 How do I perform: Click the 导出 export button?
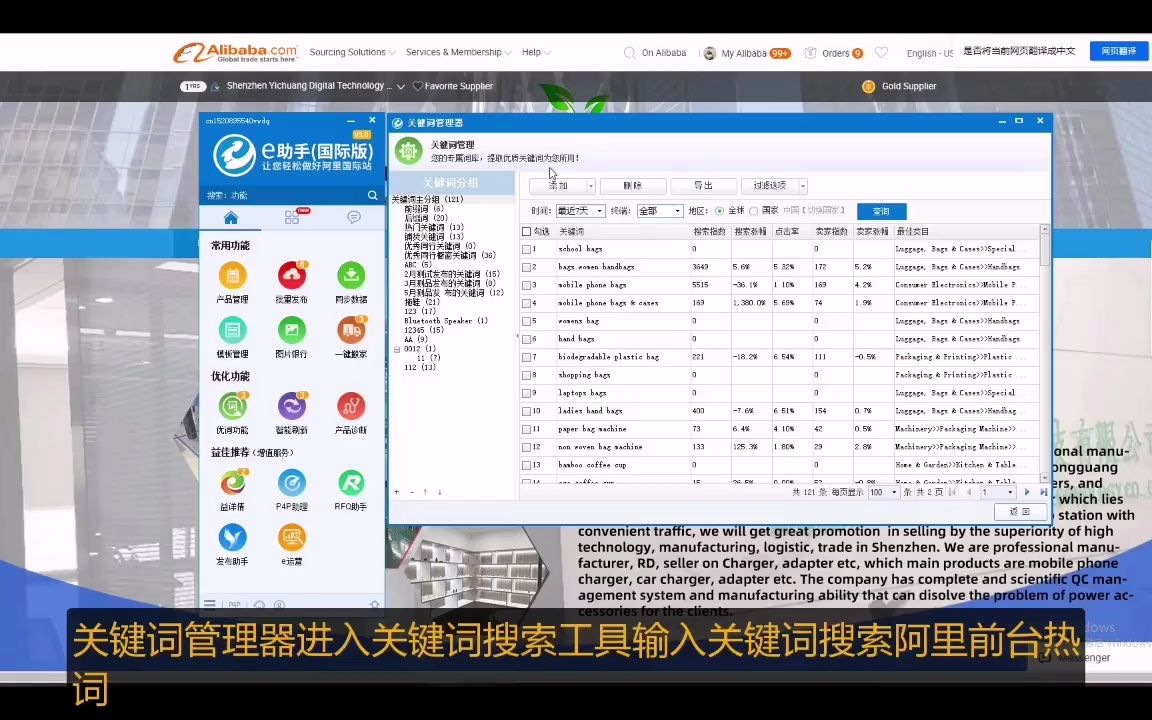tap(703, 186)
